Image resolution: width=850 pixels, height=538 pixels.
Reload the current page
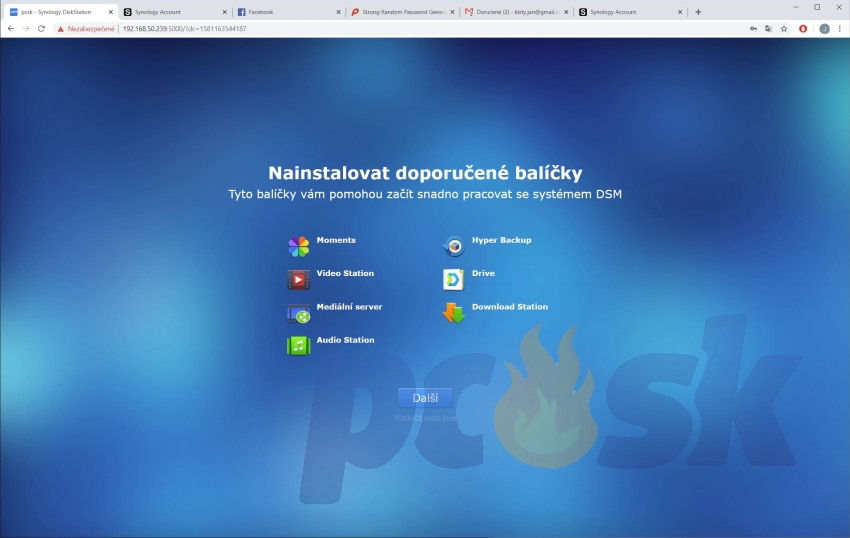(x=41, y=29)
